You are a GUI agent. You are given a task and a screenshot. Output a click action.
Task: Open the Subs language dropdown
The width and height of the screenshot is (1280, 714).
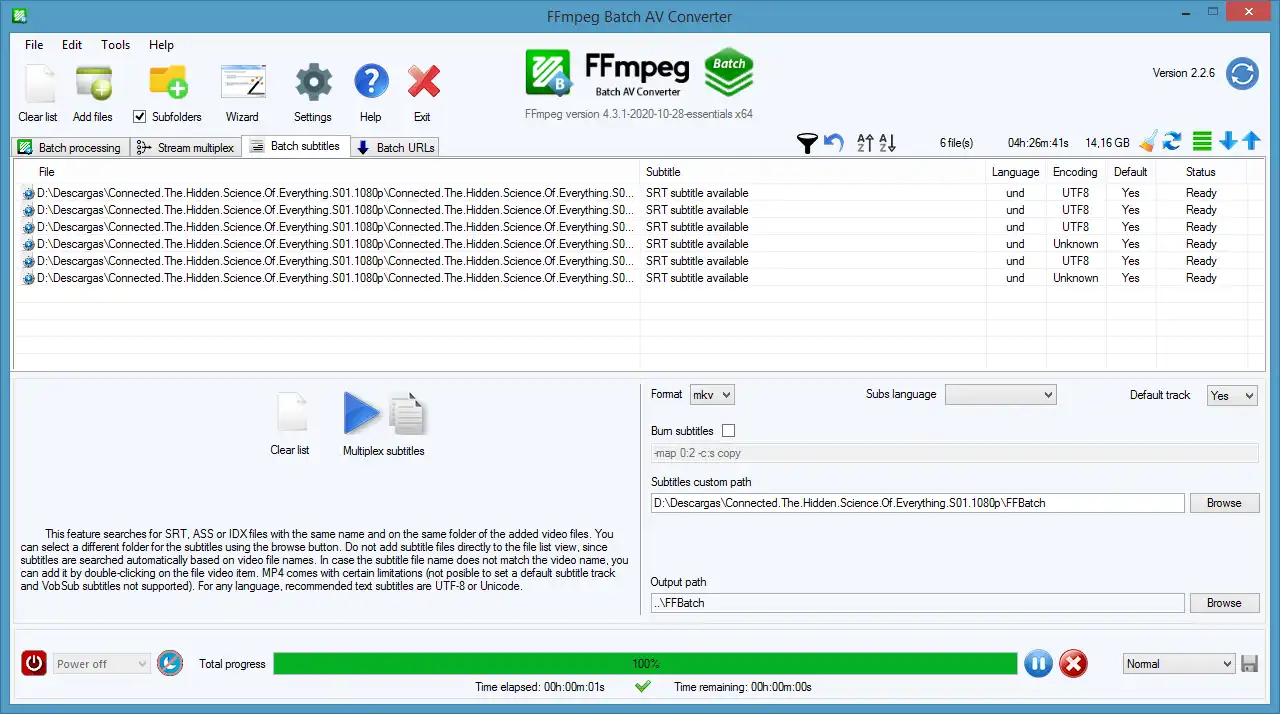tap(1001, 395)
